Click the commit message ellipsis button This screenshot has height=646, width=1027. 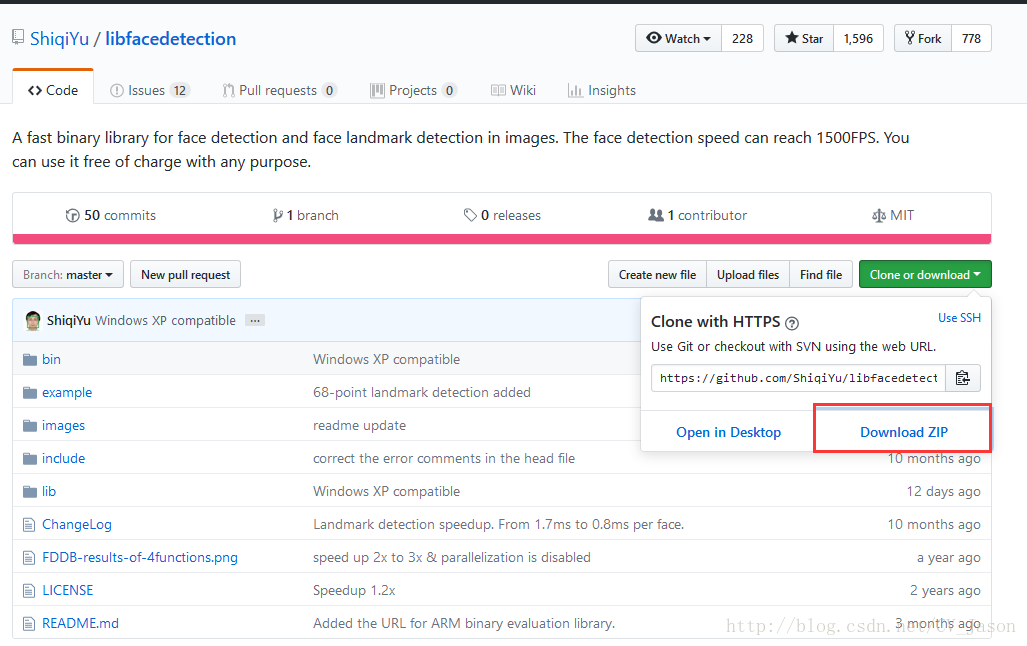click(255, 321)
